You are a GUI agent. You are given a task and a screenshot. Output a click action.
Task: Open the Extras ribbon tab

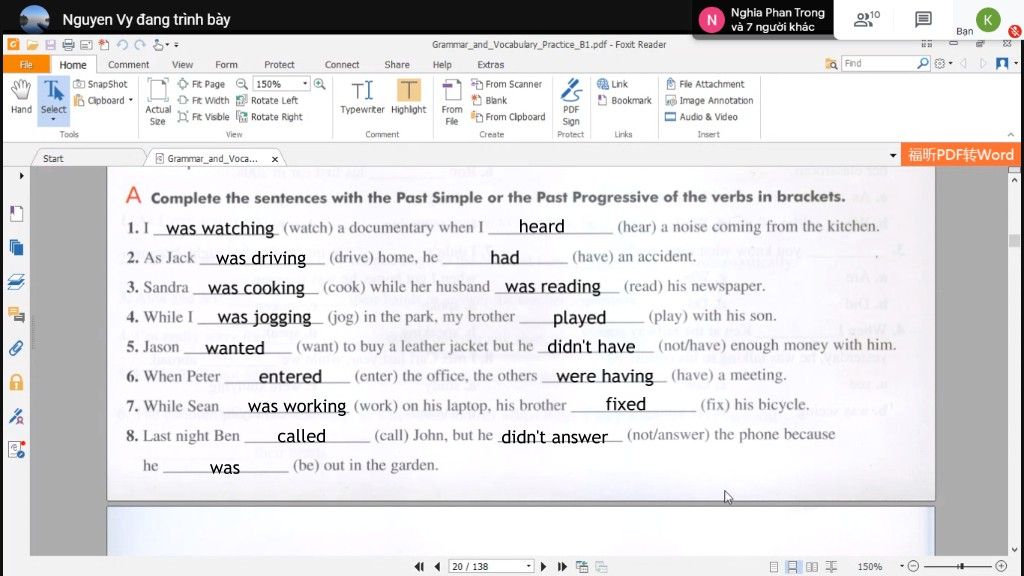pyautogui.click(x=490, y=65)
